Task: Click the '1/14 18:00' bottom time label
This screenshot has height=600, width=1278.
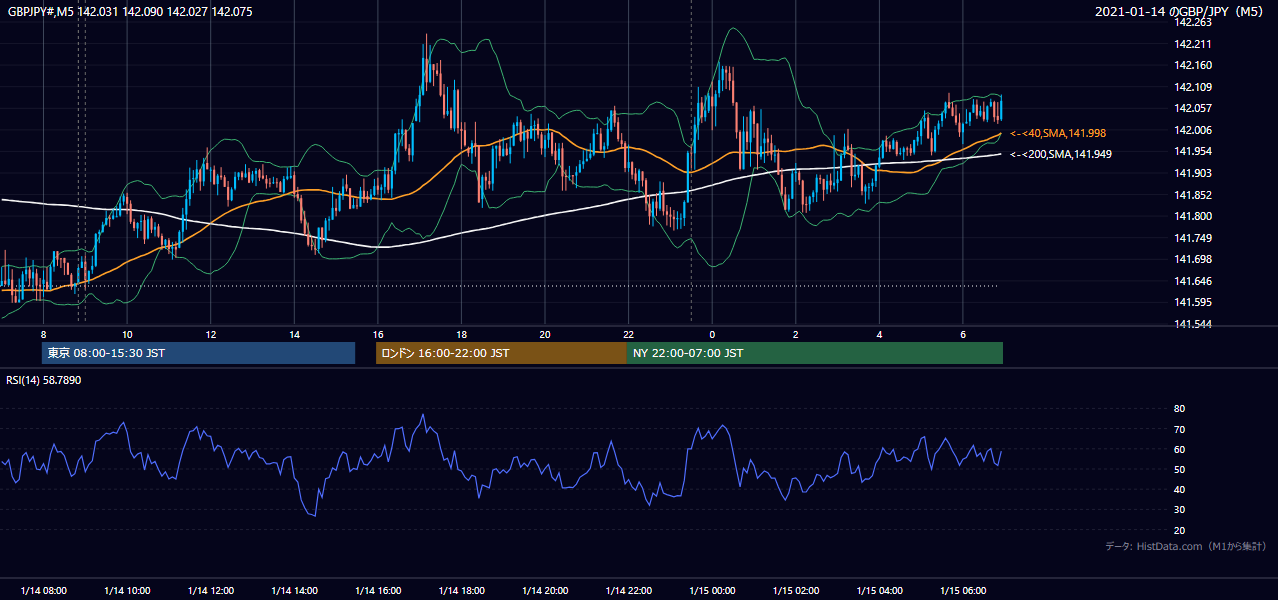Action: coord(461,591)
